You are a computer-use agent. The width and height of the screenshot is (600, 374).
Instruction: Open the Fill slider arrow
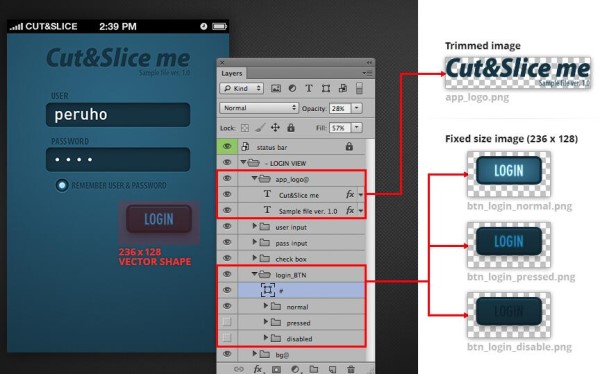click(357, 127)
